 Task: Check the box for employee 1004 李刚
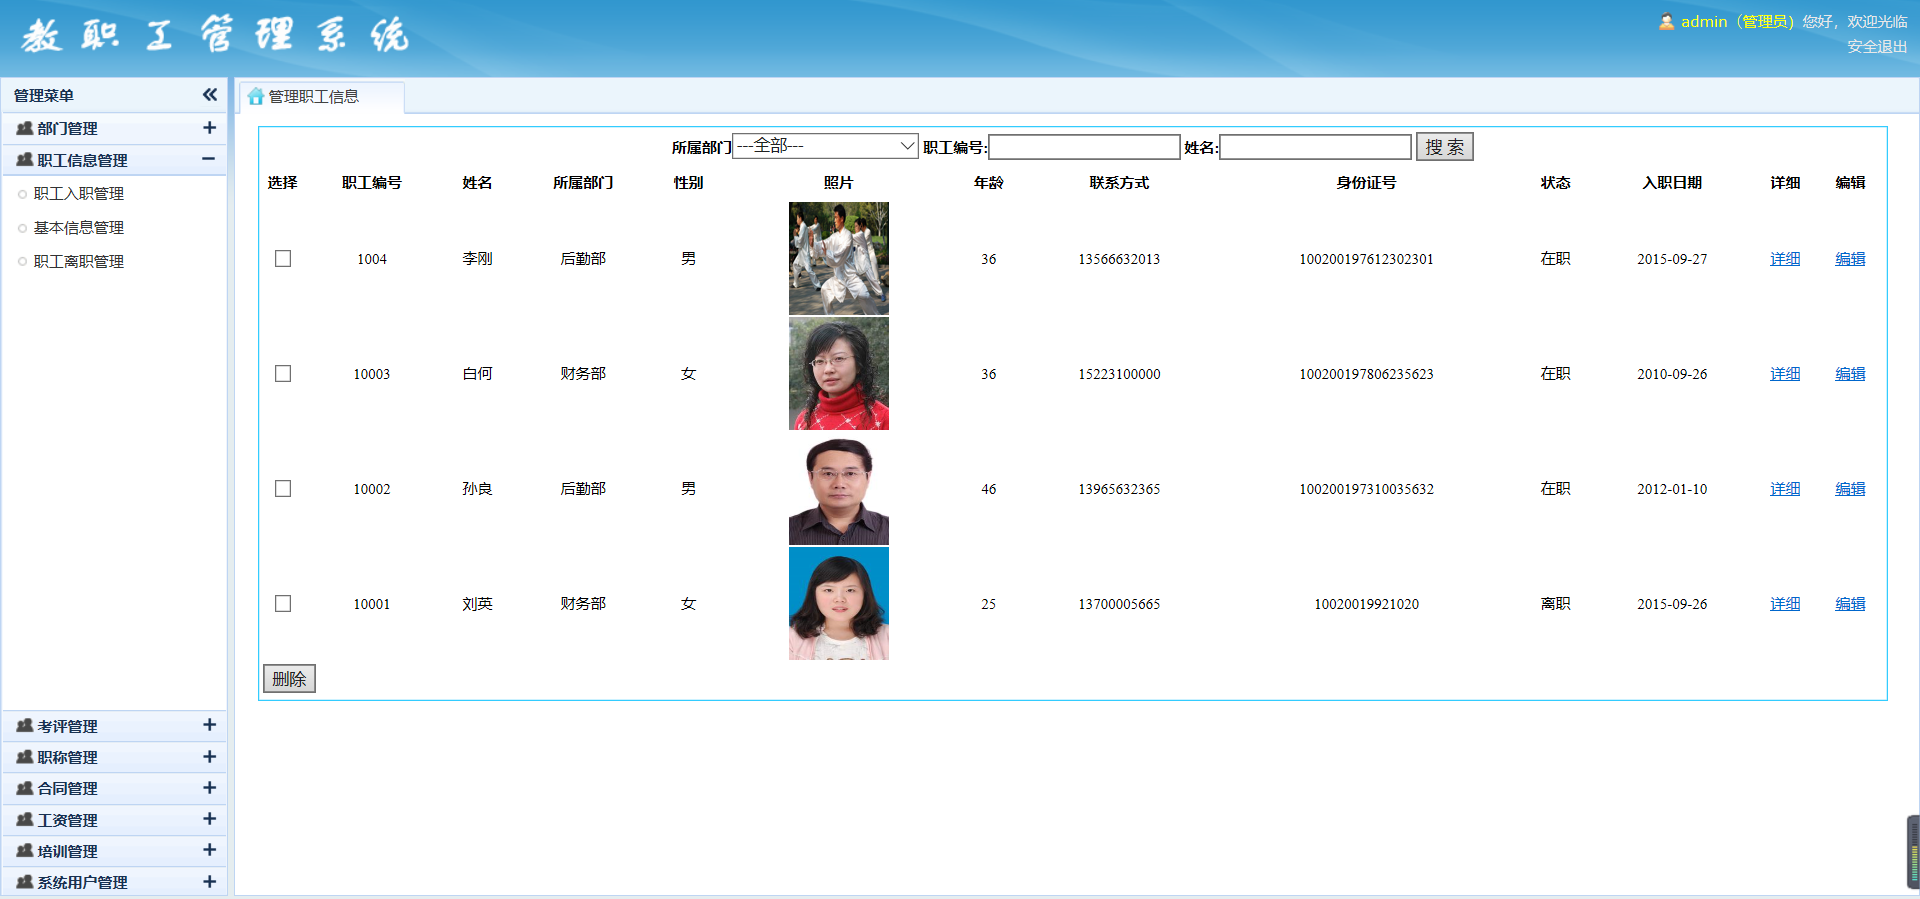283,259
